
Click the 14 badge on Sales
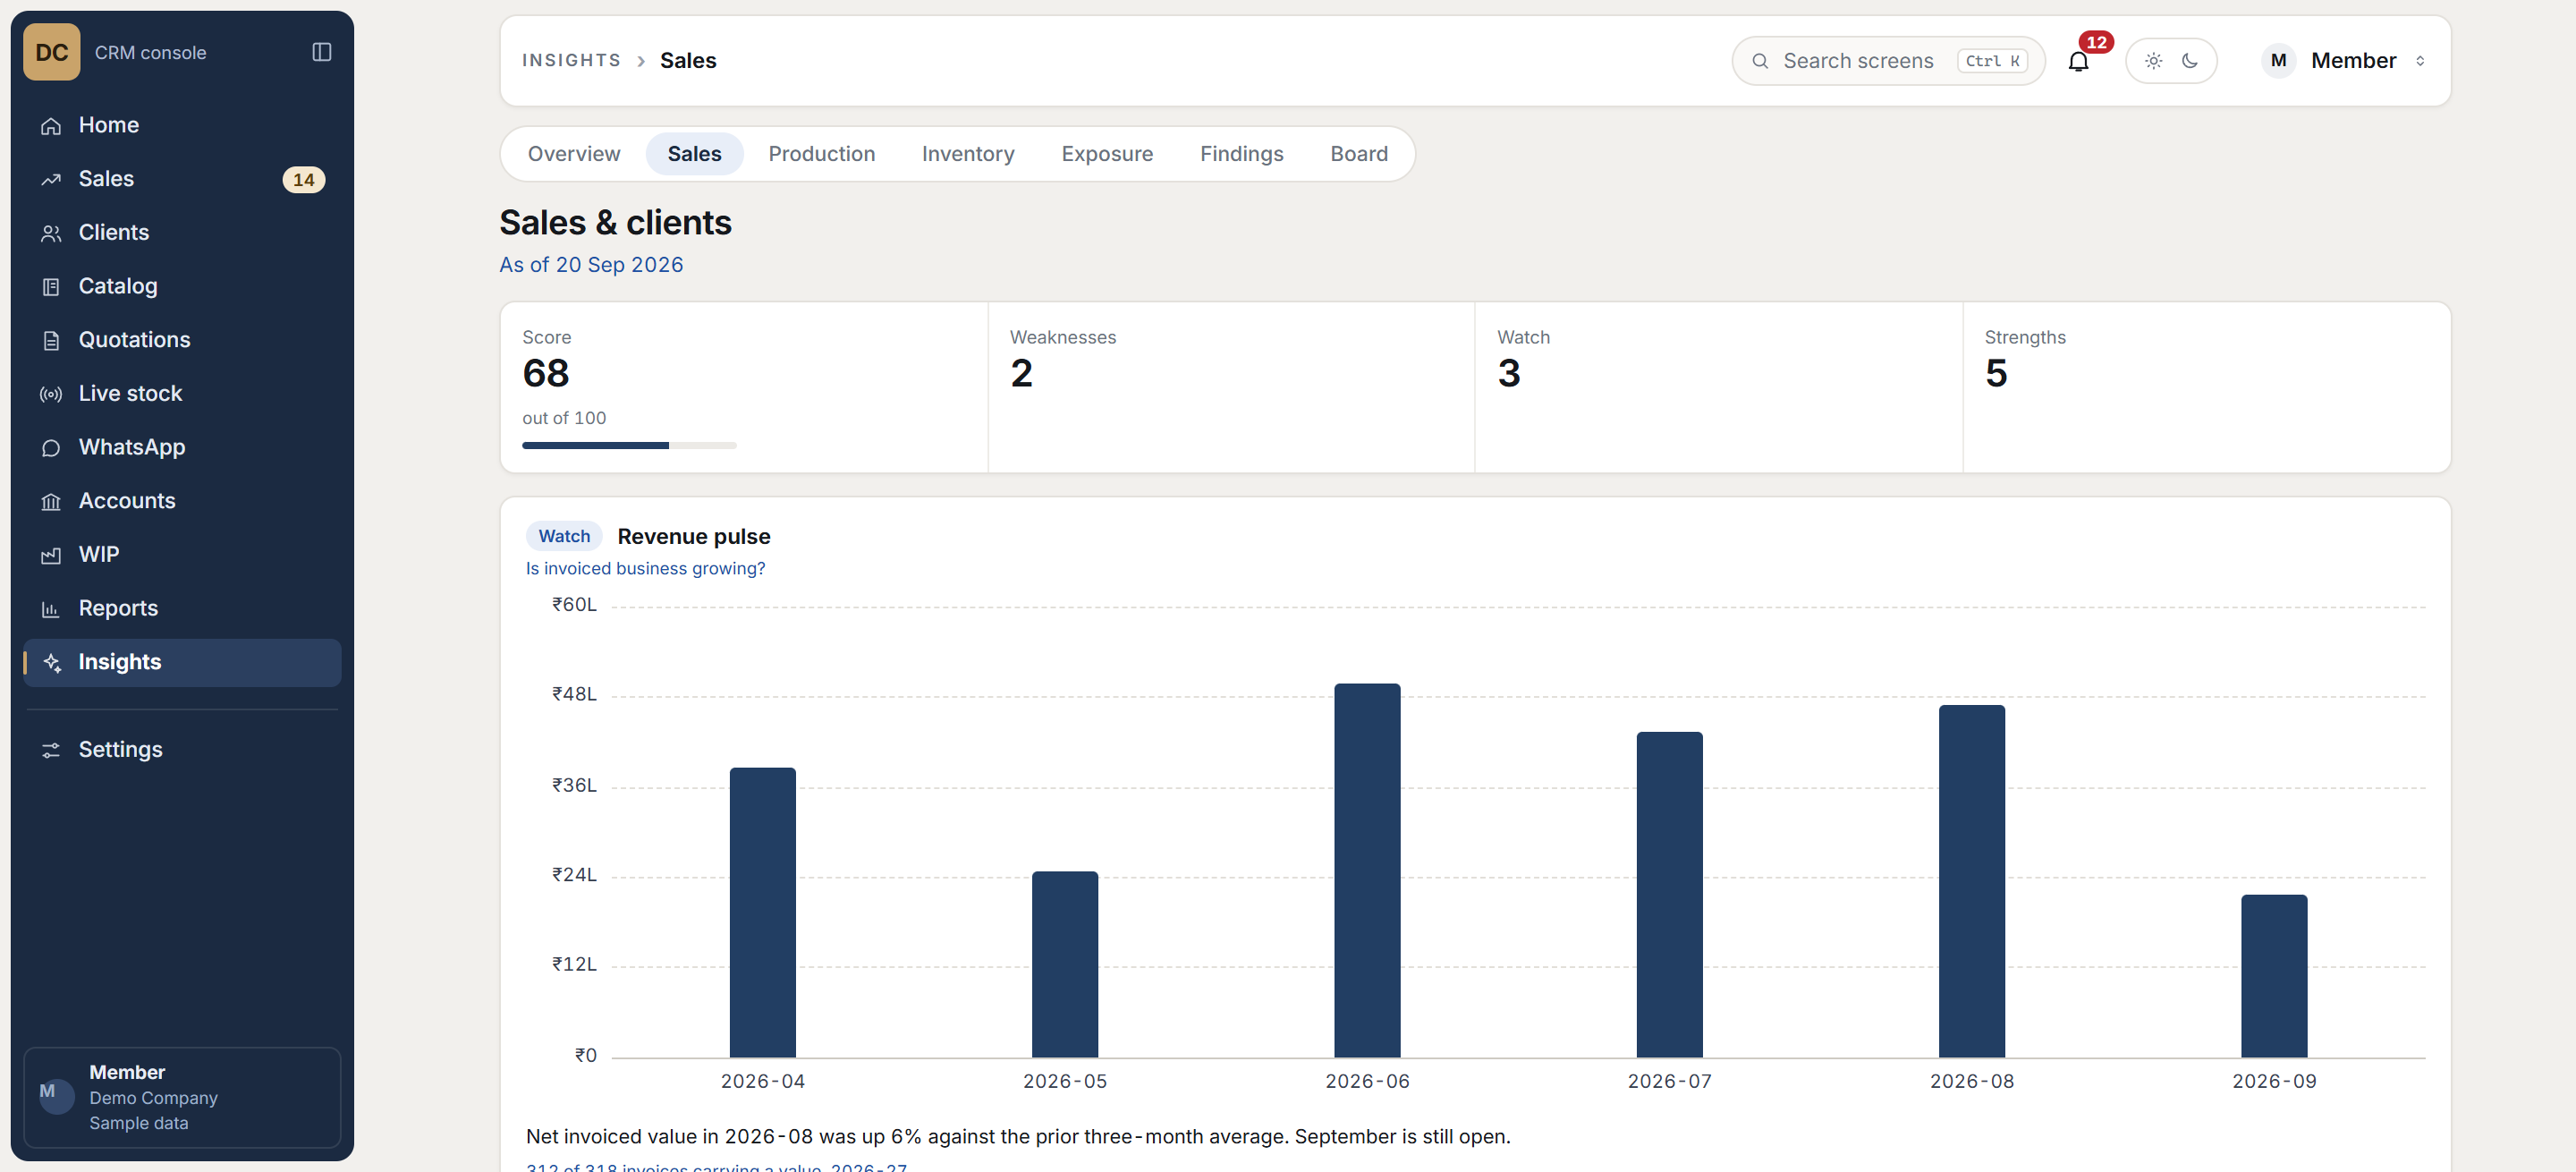point(303,180)
